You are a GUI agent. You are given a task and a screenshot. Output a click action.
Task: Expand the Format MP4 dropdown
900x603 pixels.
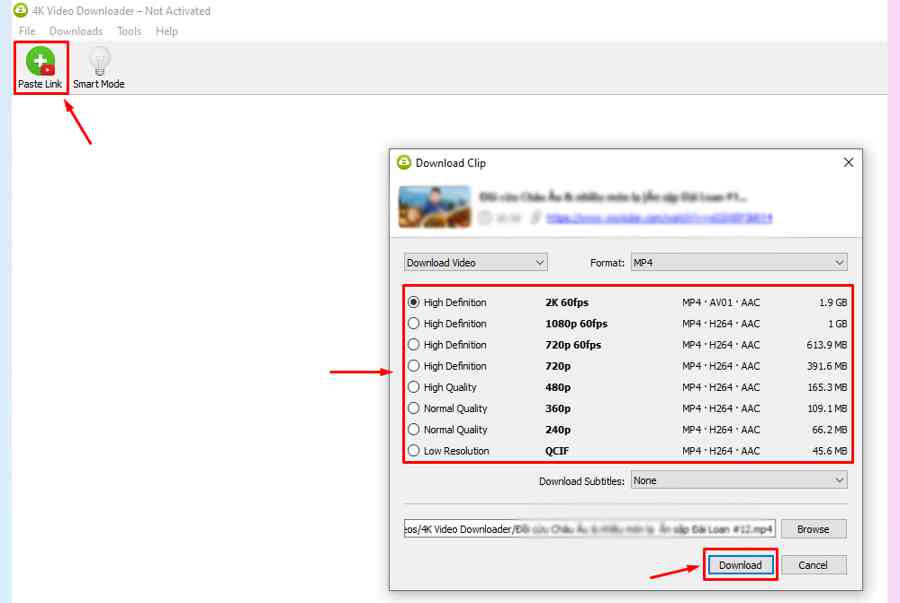coord(738,263)
